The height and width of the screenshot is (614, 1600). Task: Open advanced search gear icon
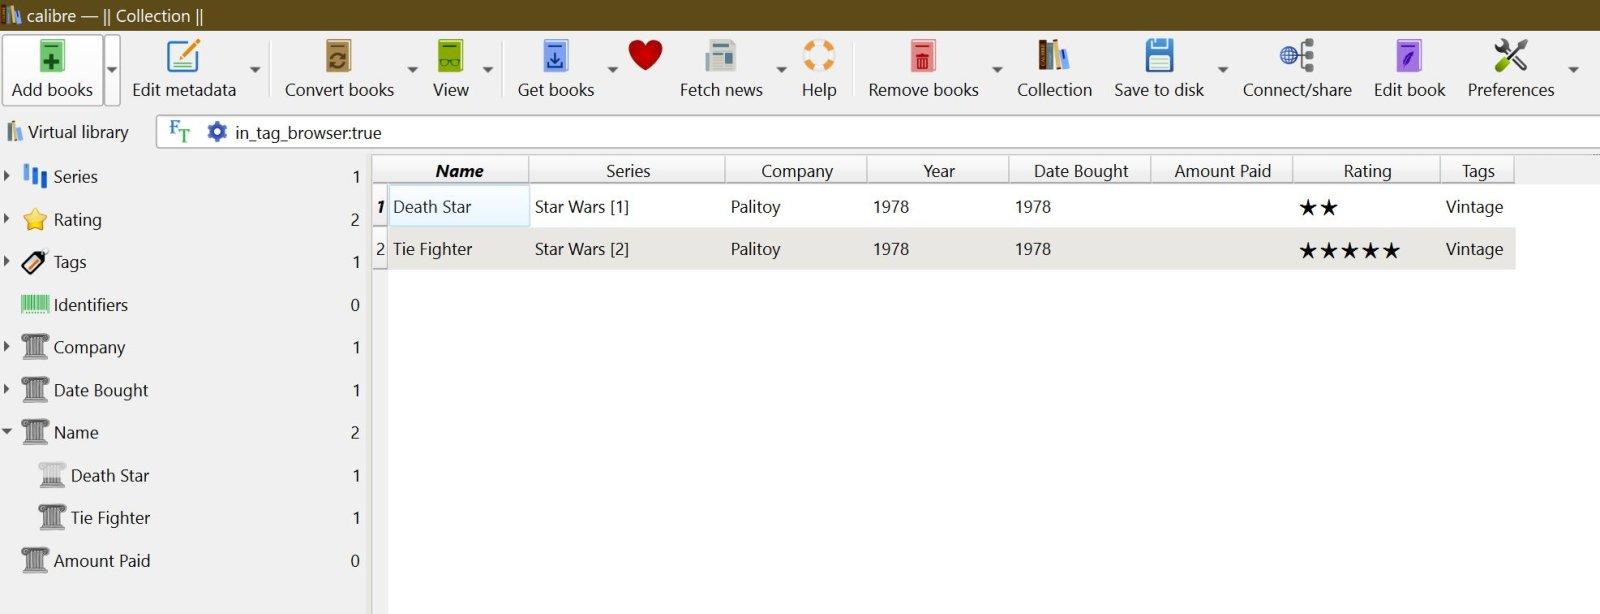pyautogui.click(x=217, y=131)
